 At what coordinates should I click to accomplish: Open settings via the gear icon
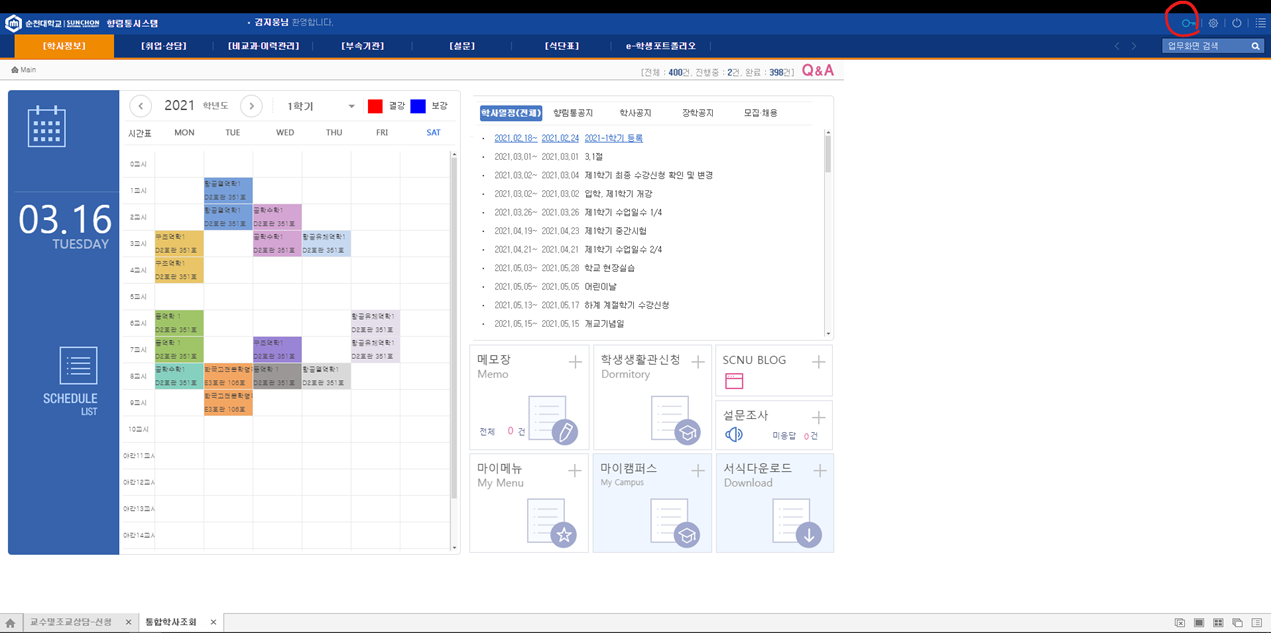coord(1213,23)
